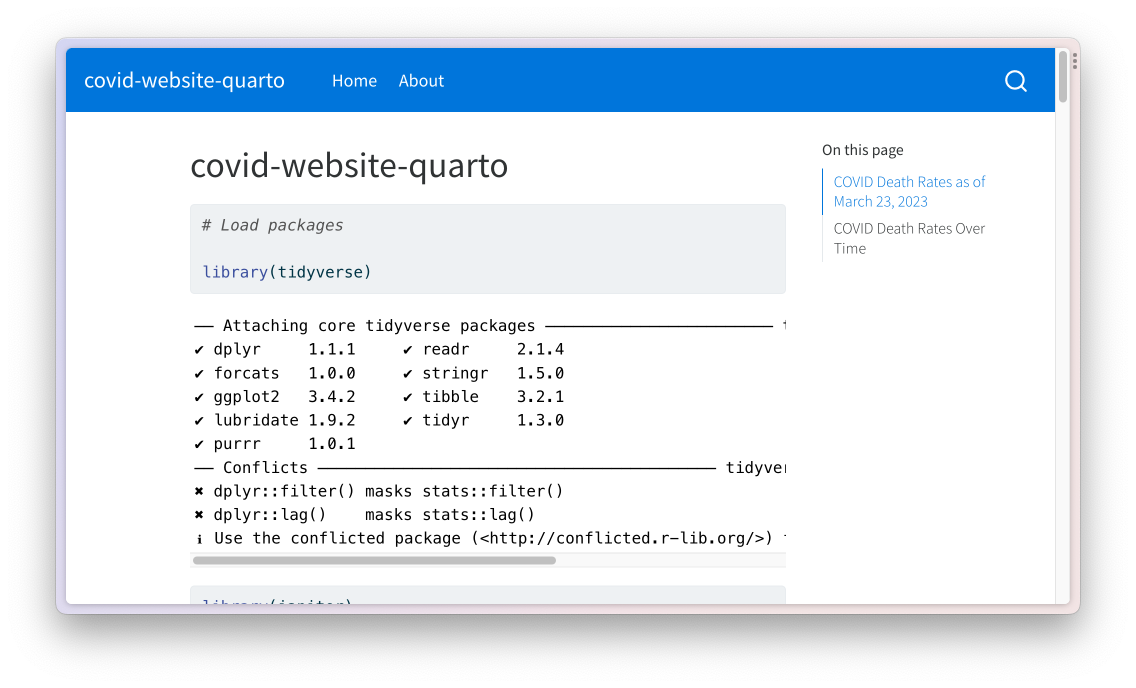Click the Load packages comment in the code block
The image size is (1136, 688).
[271, 225]
